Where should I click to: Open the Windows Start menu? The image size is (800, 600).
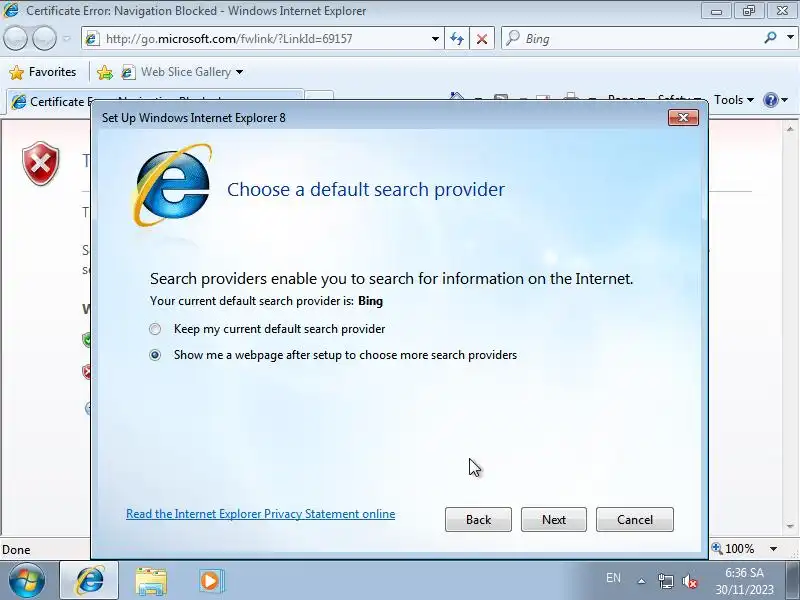click(27, 580)
